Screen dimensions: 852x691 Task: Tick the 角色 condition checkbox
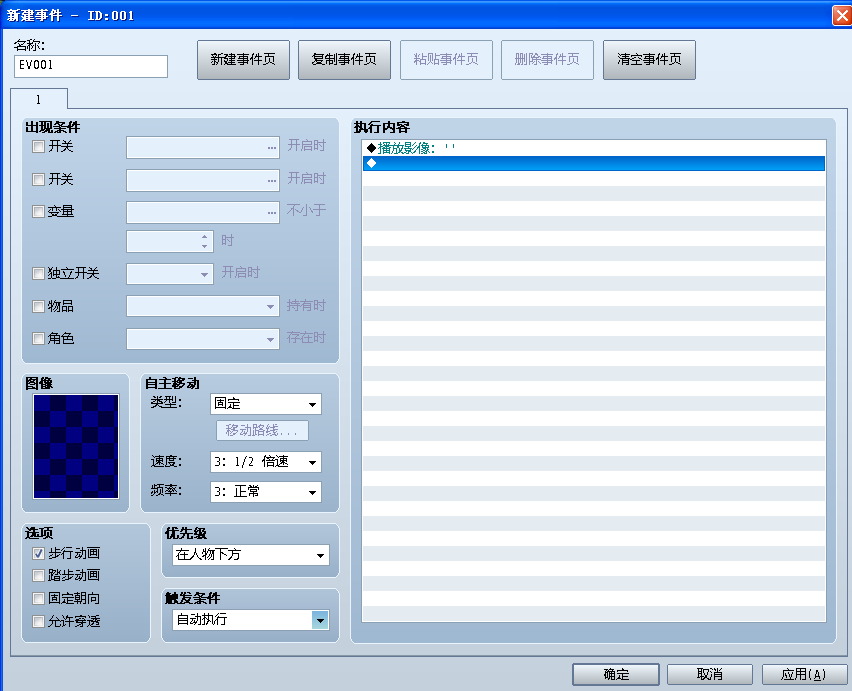point(38,338)
